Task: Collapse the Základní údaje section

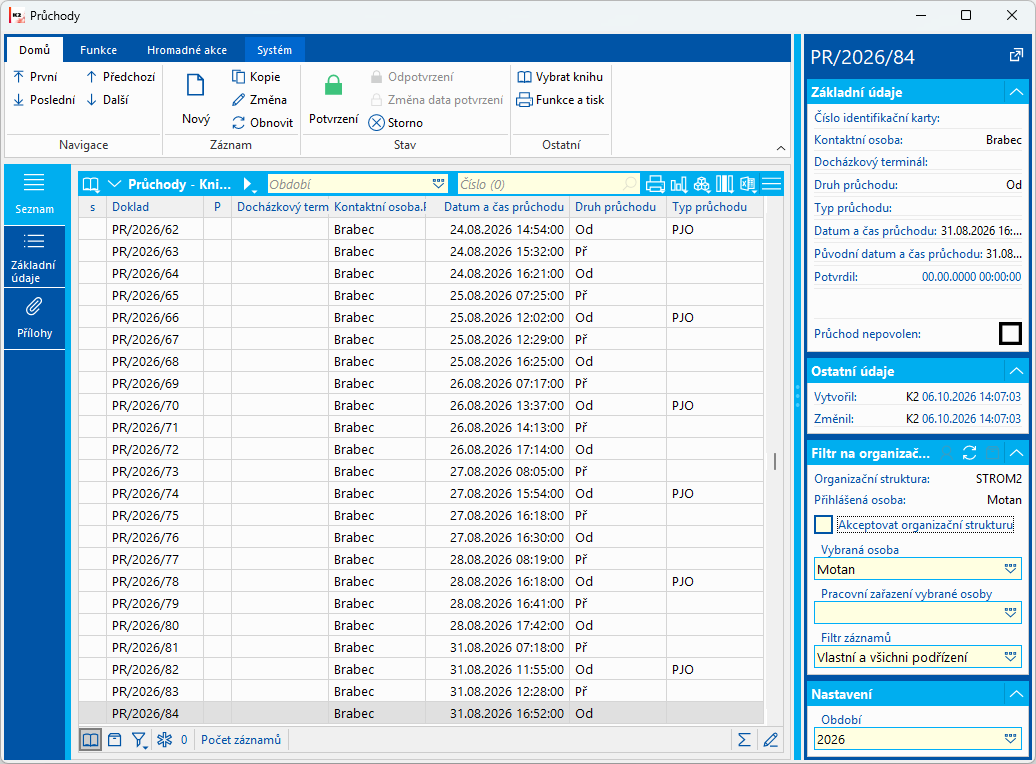Action: [x=1016, y=92]
